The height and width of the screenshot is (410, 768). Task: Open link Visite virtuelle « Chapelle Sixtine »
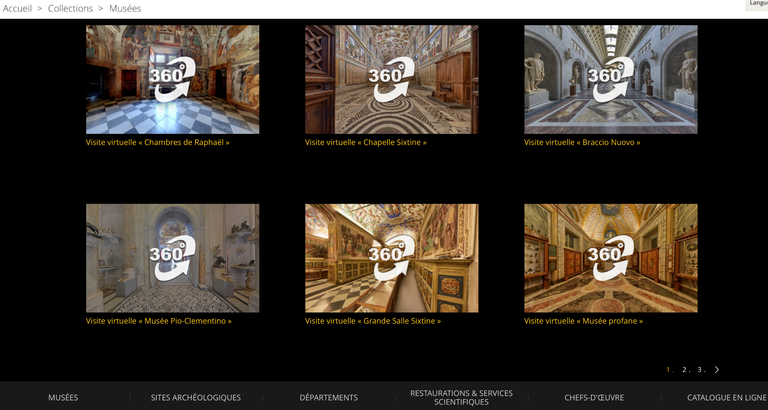click(365, 143)
